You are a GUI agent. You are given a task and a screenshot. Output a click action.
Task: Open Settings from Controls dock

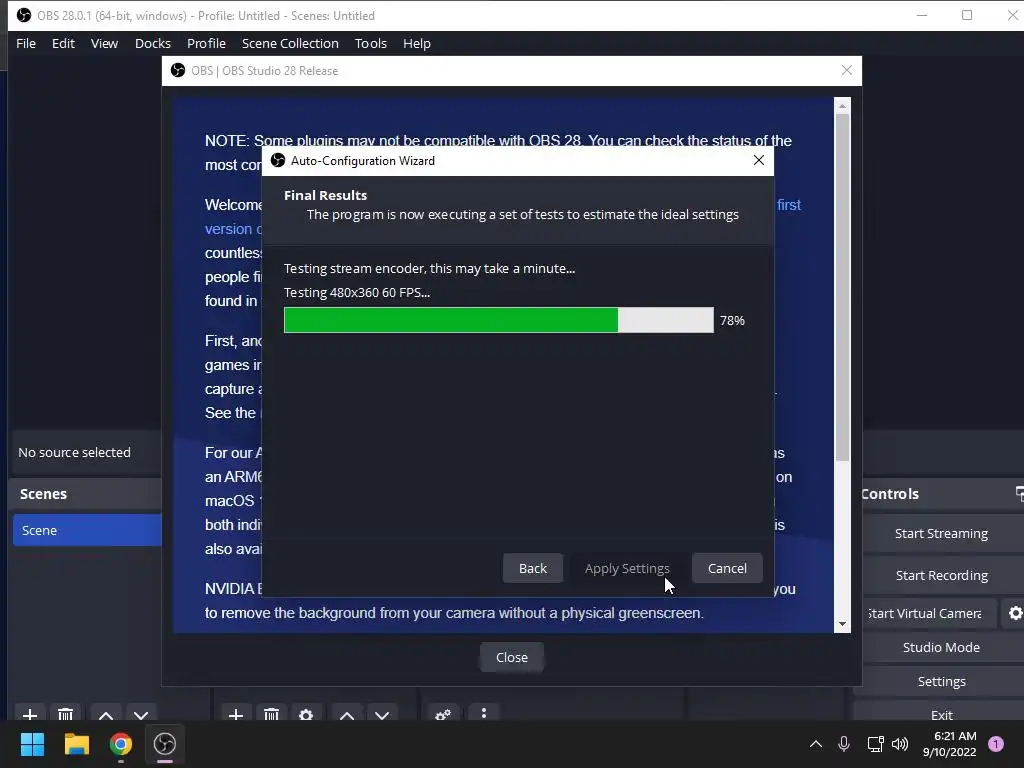point(941,681)
